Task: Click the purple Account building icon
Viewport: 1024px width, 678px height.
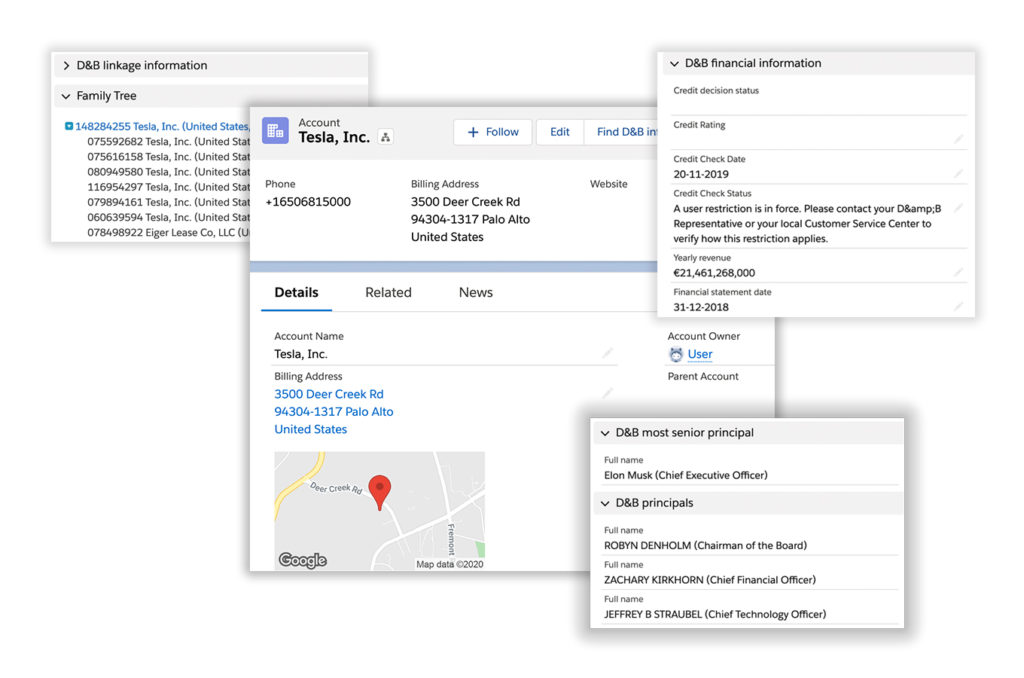Action: 275,131
